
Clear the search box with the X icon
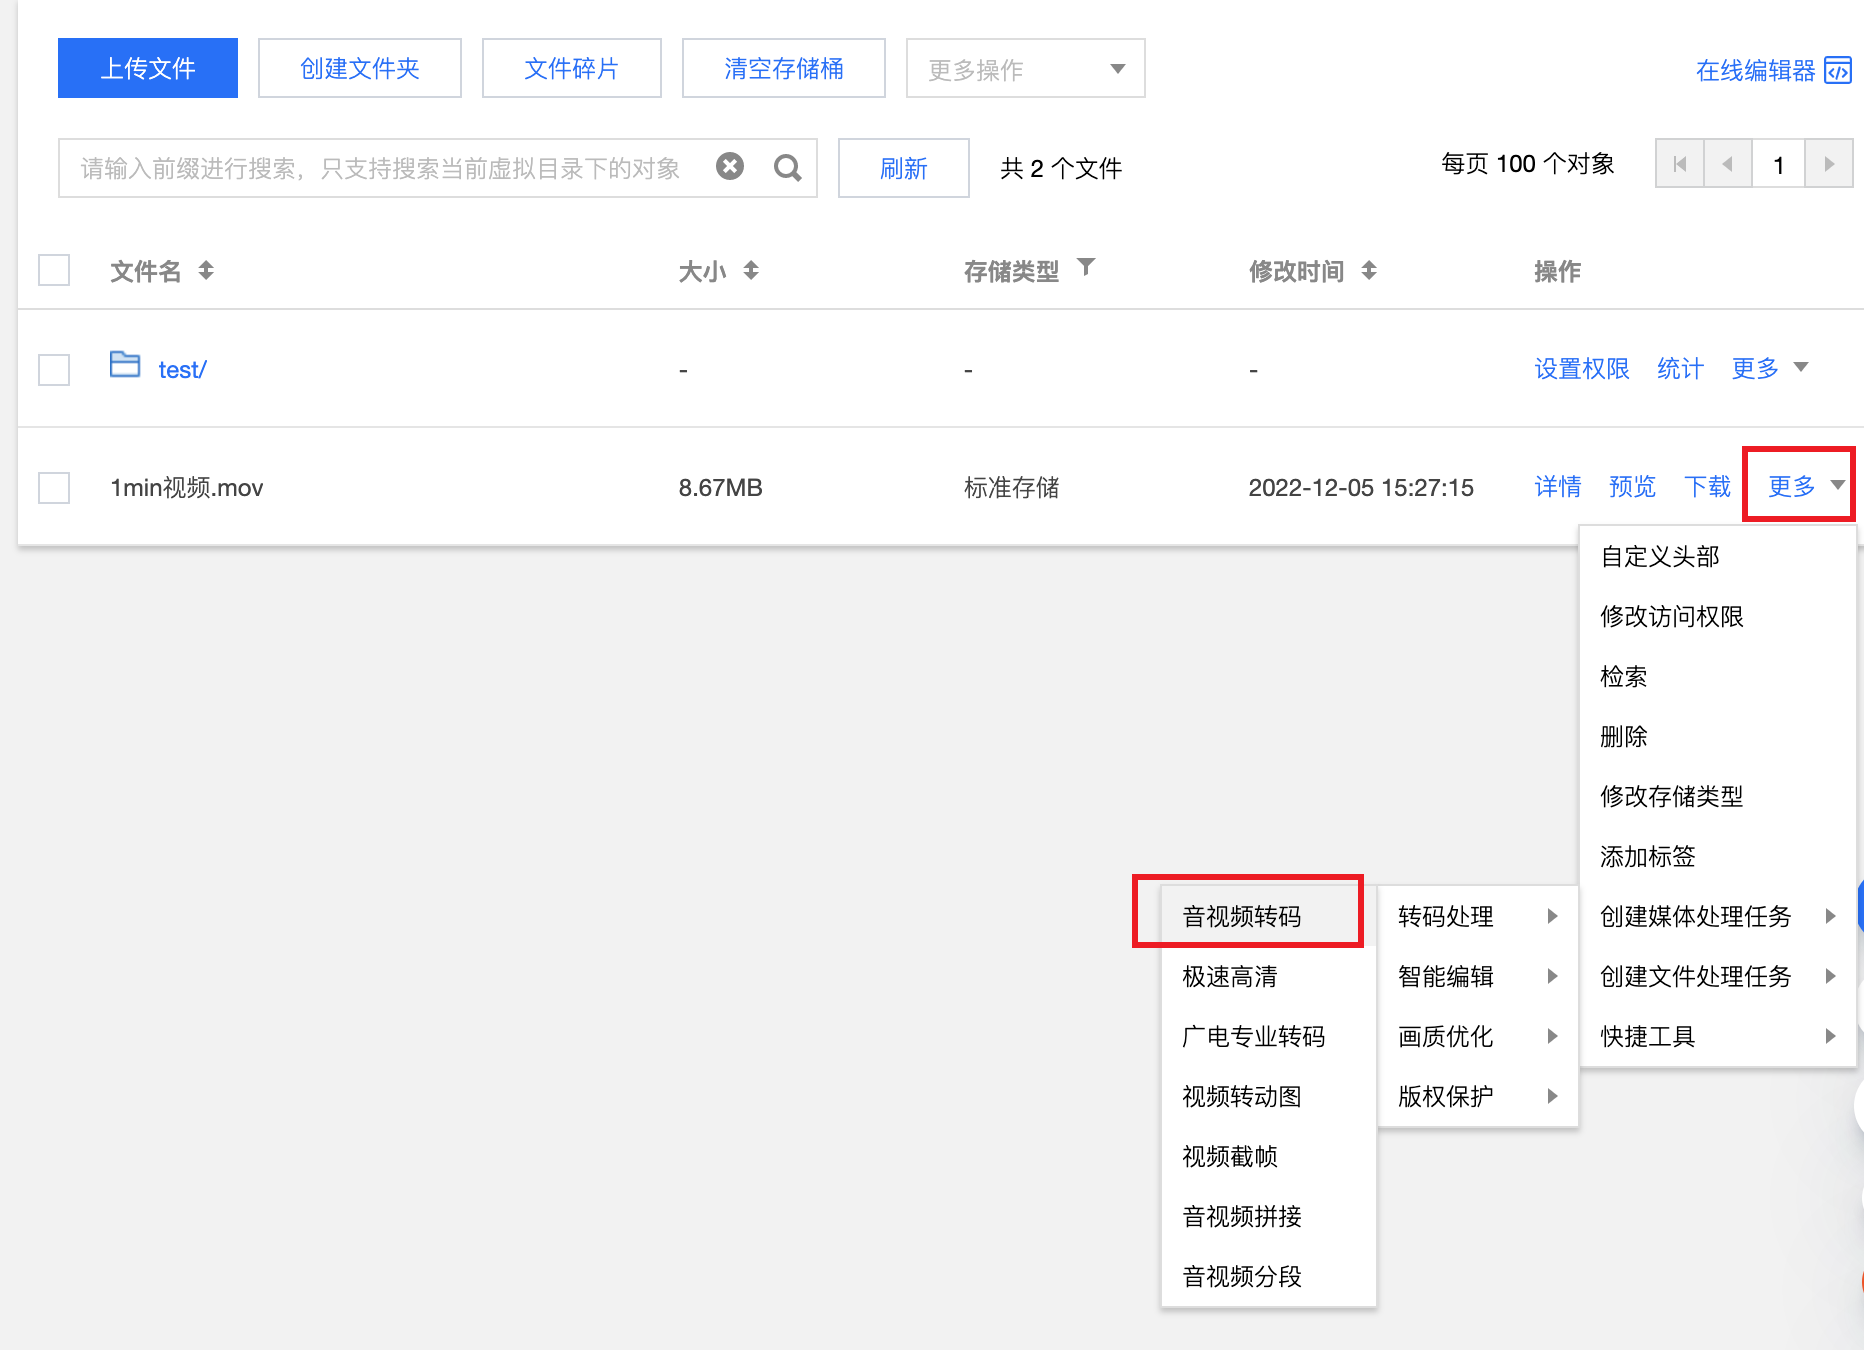click(730, 167)
